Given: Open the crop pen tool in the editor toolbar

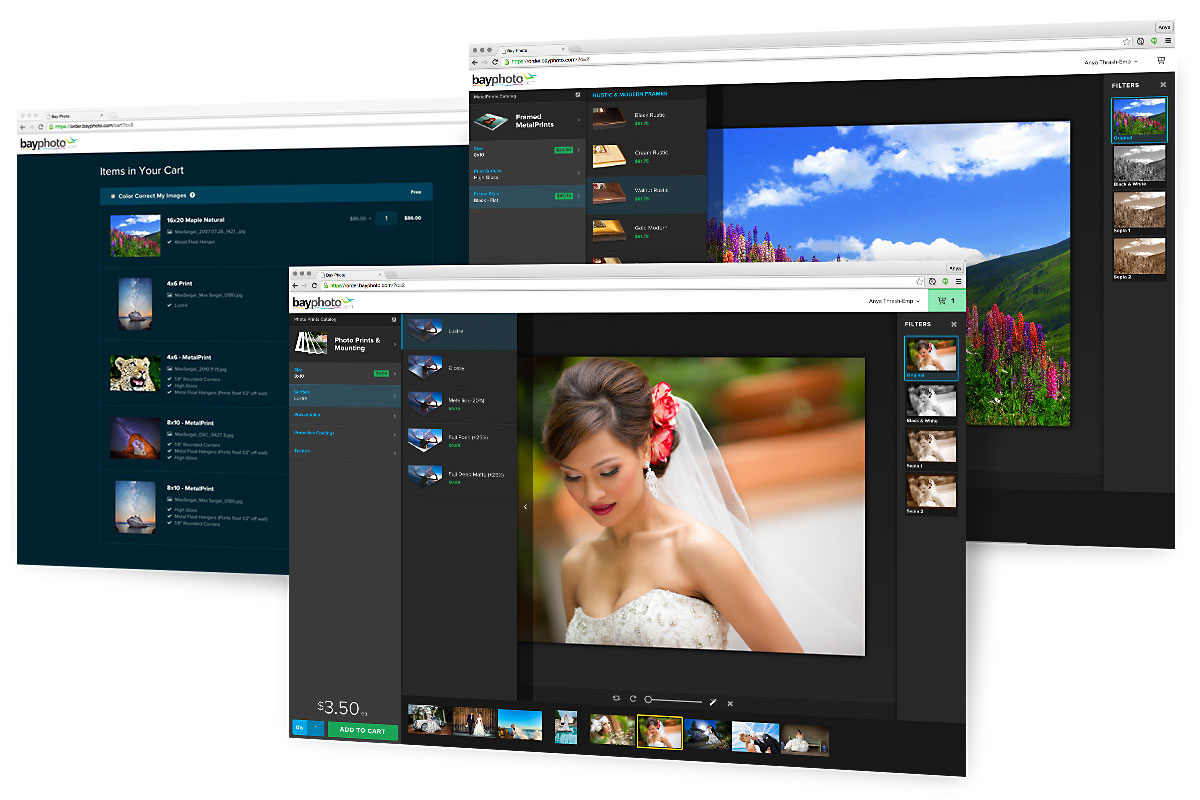Looking at the screenshot, I should tap(712, 702).
